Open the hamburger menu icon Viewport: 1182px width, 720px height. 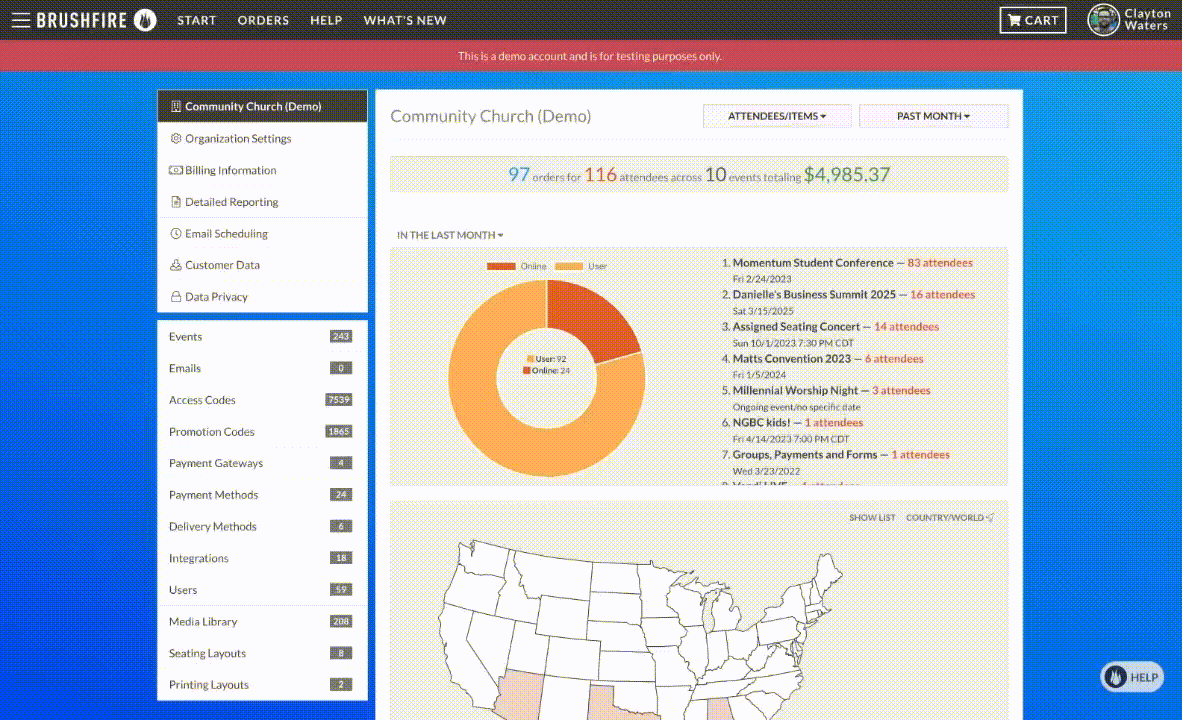click(x=20, y=20)
